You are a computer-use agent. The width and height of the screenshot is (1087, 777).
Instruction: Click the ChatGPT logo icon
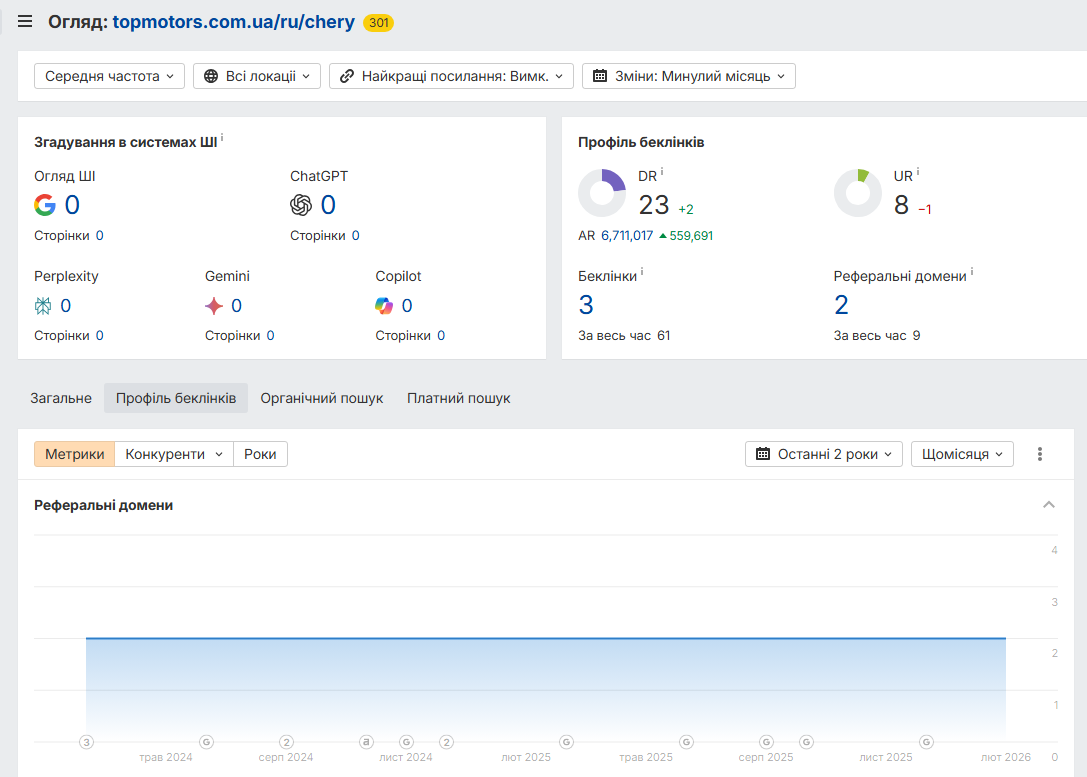pos(301,204)
